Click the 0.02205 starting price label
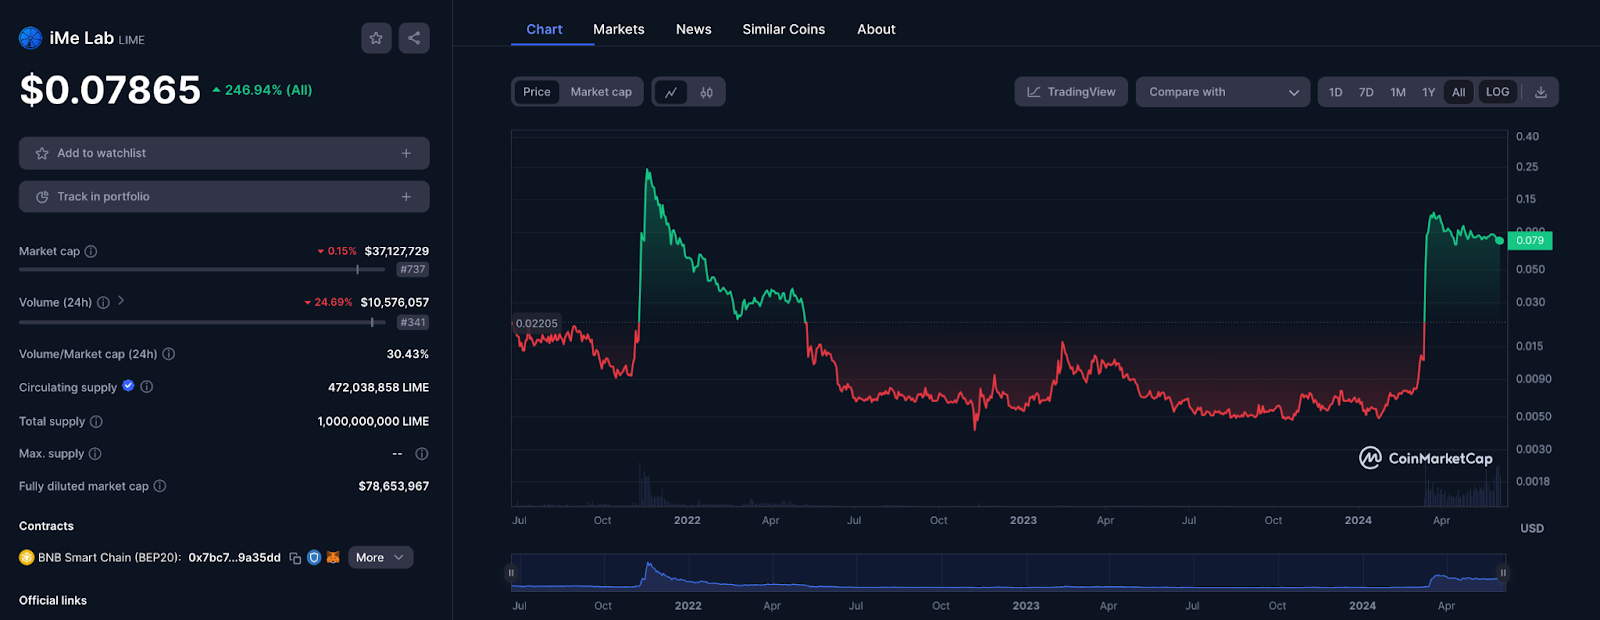The image size is (1600, 620). tap(537, 323)
